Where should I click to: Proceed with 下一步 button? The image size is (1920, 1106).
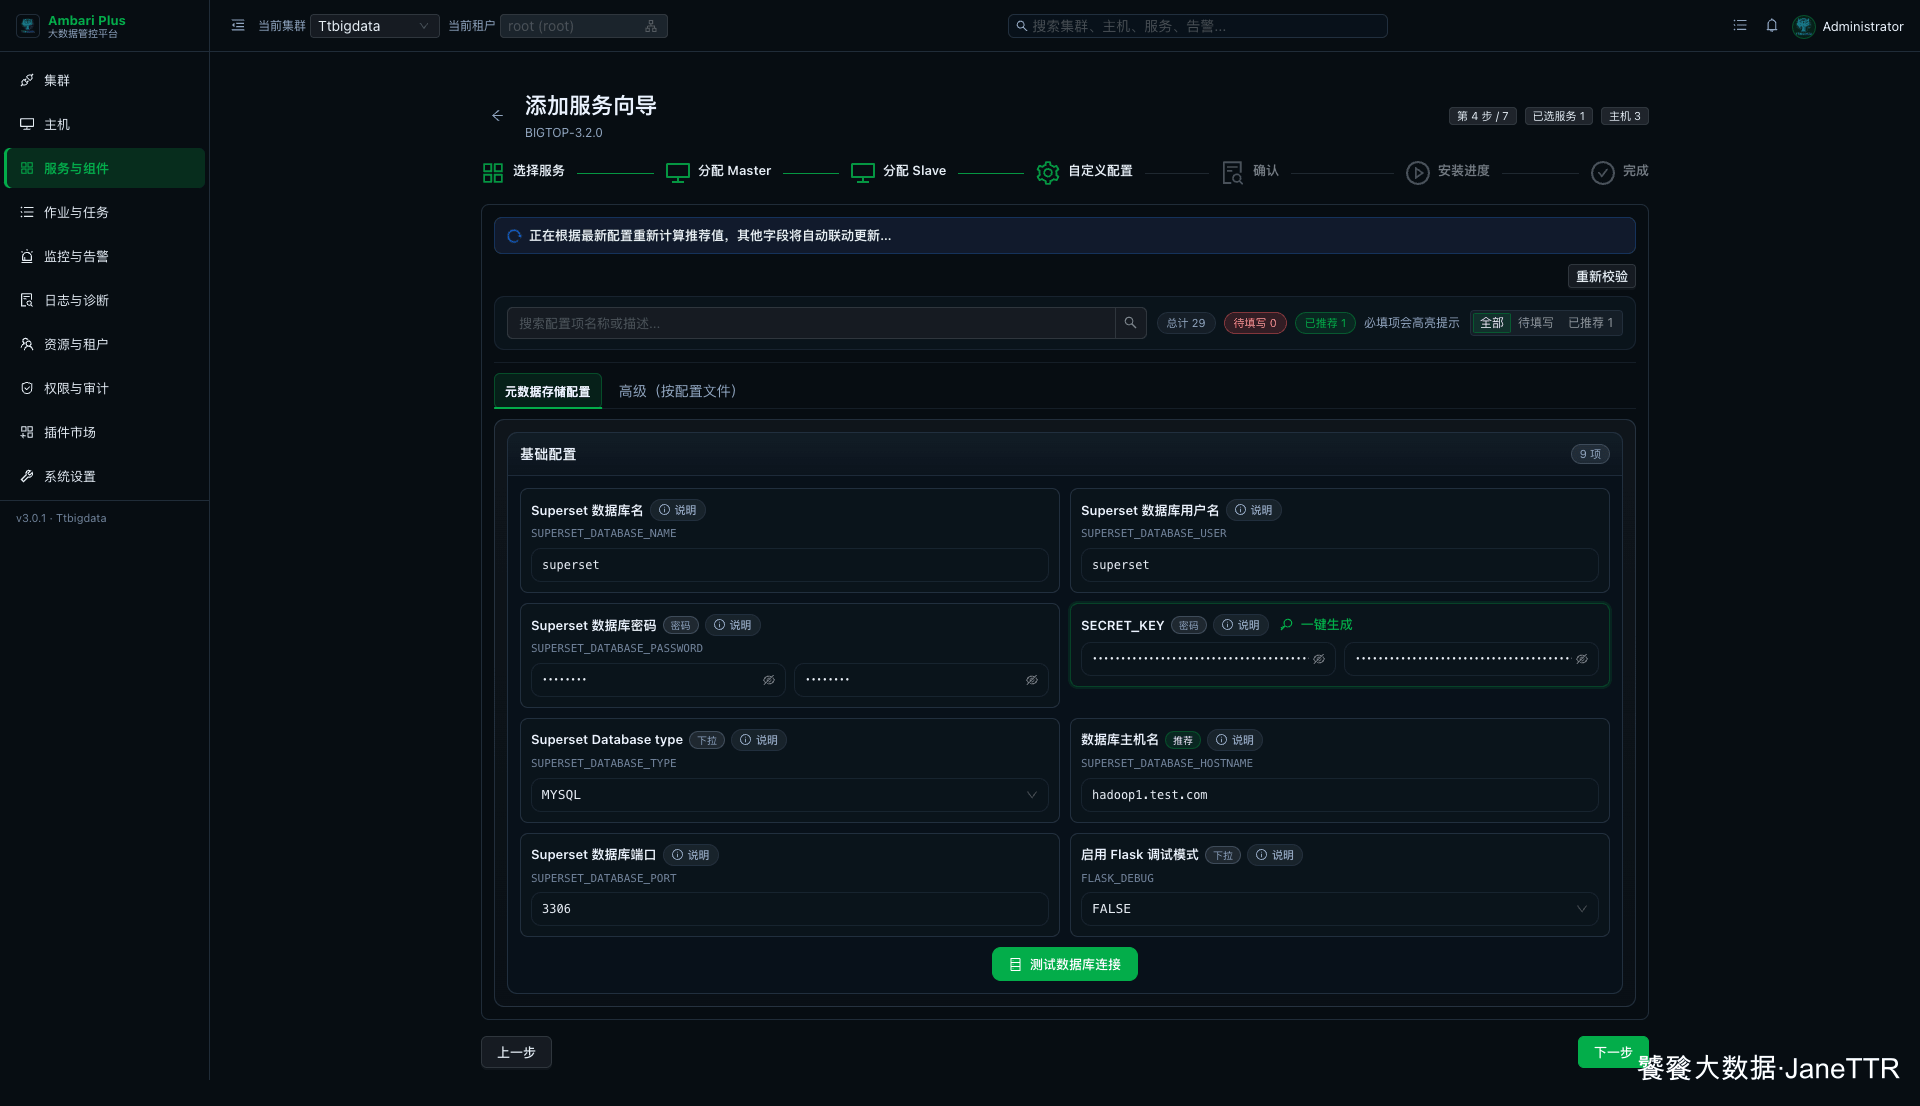click(1613, 1052)
